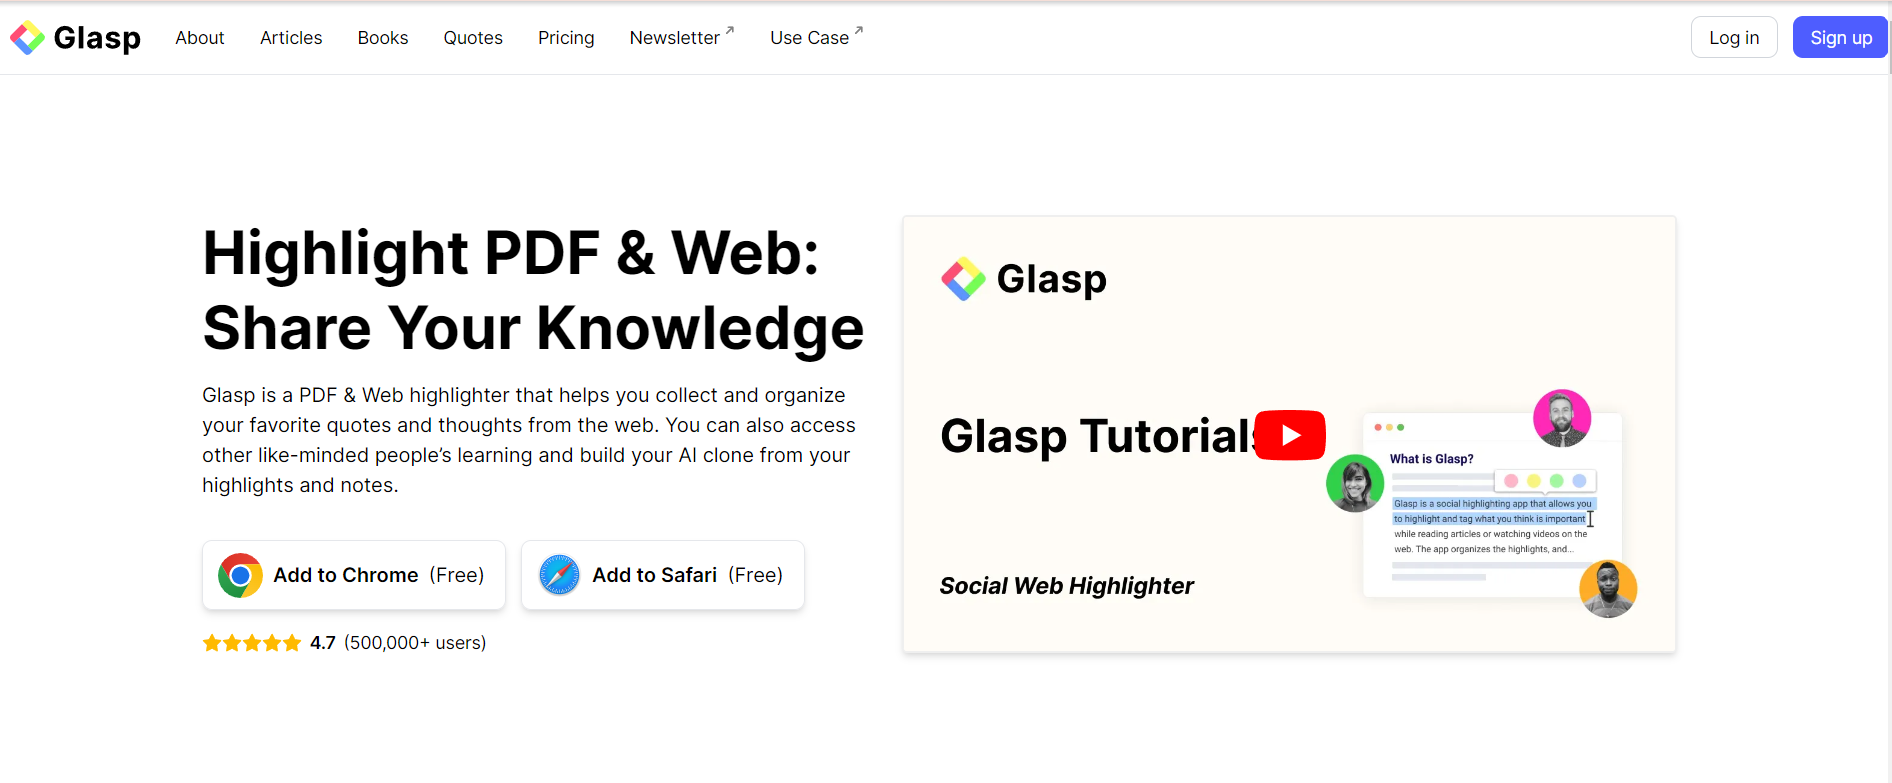Play the Glasp Tutorial YouTube video
The width and height of the screenshot is (1892, 783).
click(1290, 435)
